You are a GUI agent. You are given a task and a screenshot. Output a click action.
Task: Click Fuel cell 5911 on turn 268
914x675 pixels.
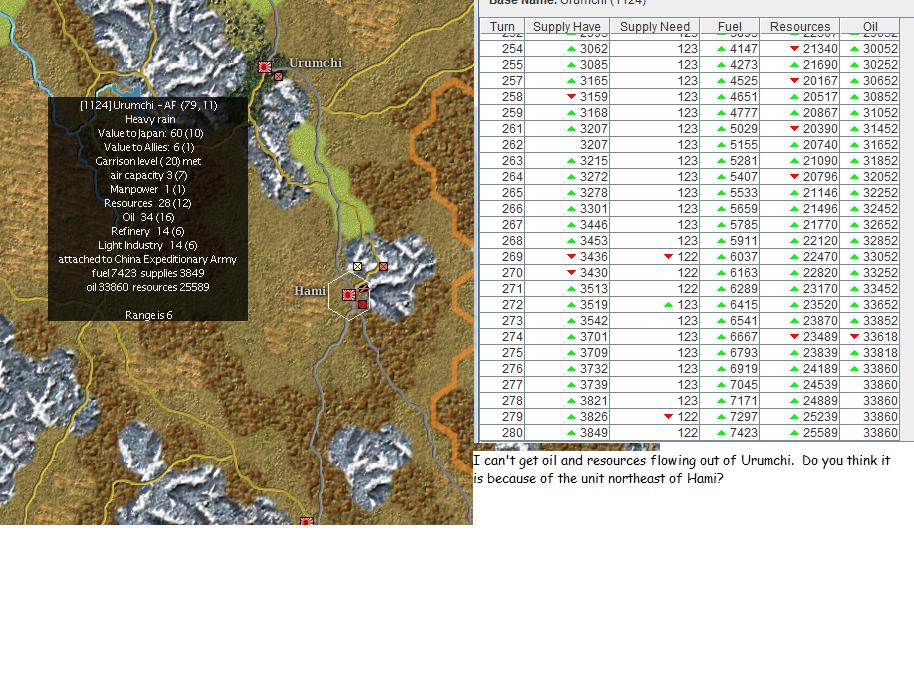730,241
